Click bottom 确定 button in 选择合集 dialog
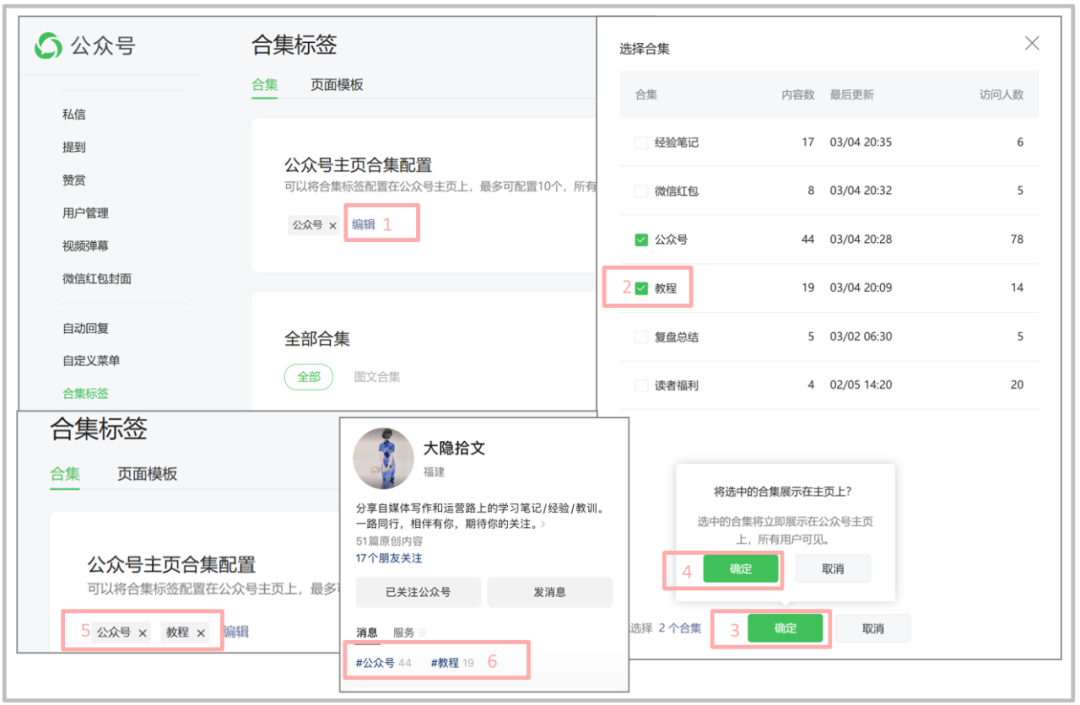The width and height of the screenshot is (1080, 705). [x=785, y=628]
